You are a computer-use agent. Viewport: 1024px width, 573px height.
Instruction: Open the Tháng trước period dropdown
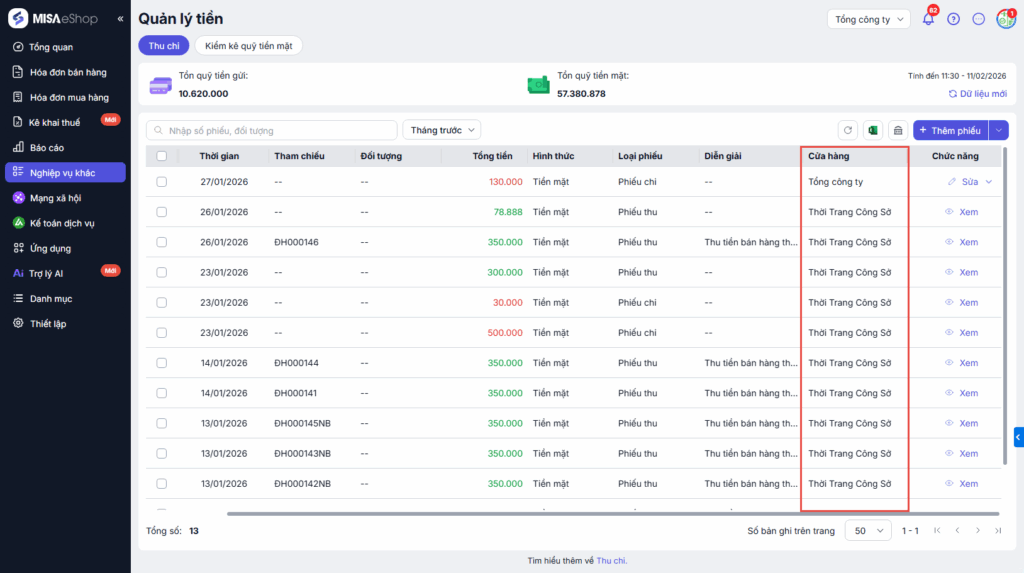point(441,130)
